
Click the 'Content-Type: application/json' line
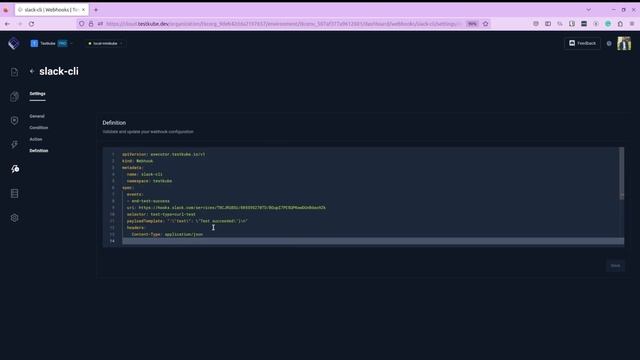[167, 234]
